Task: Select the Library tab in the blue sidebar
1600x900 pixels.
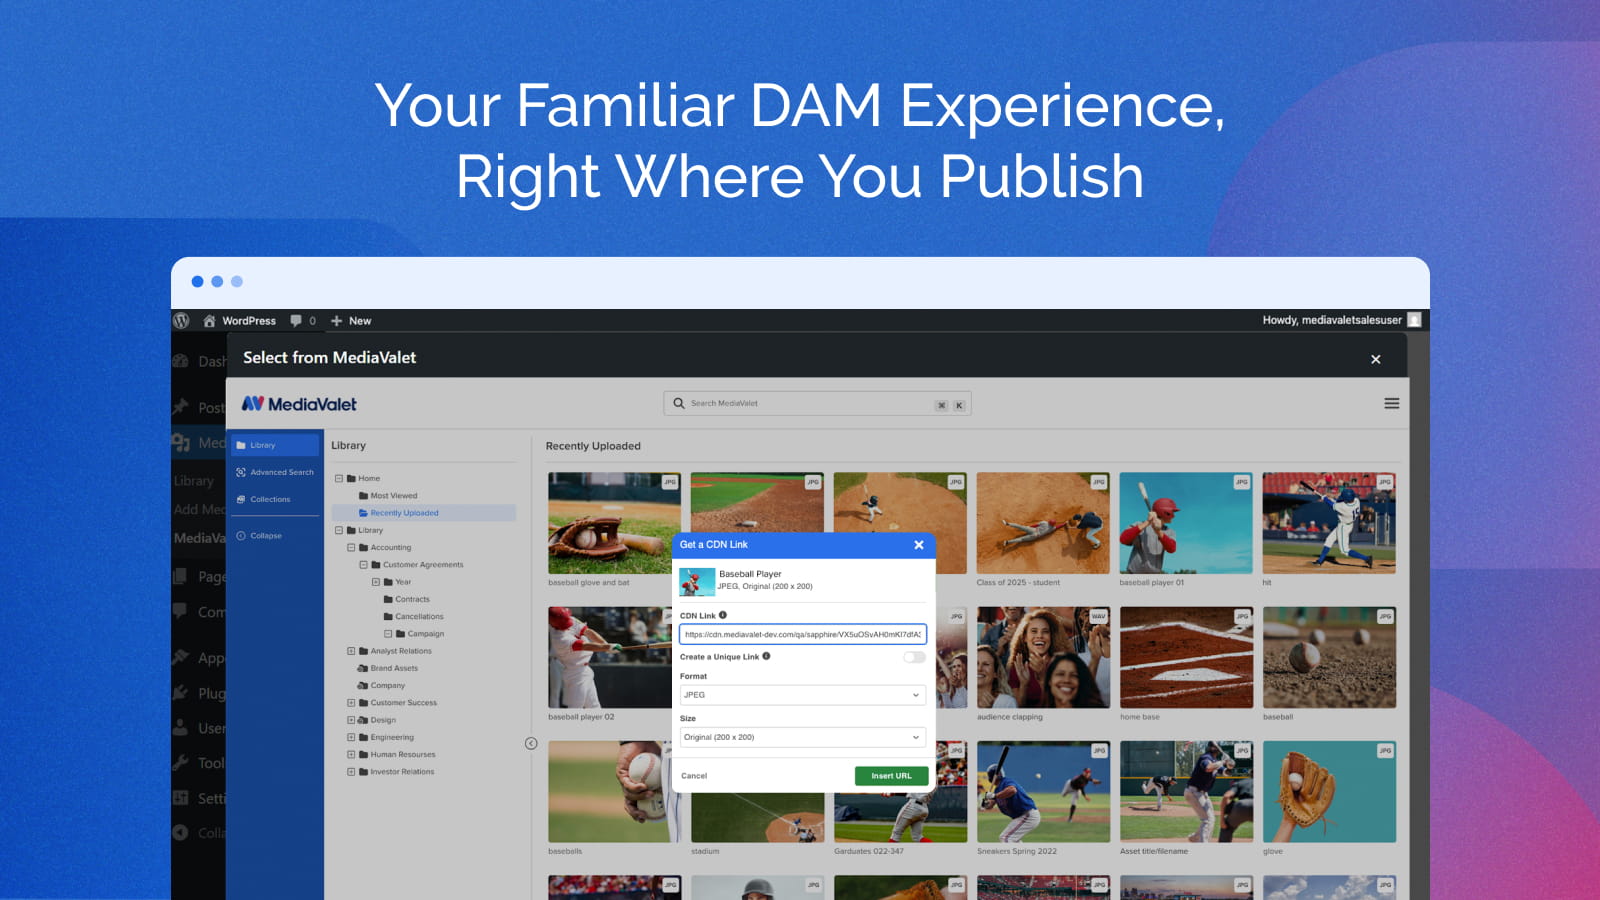Action: pyautogui.click(x=275, y=445)
